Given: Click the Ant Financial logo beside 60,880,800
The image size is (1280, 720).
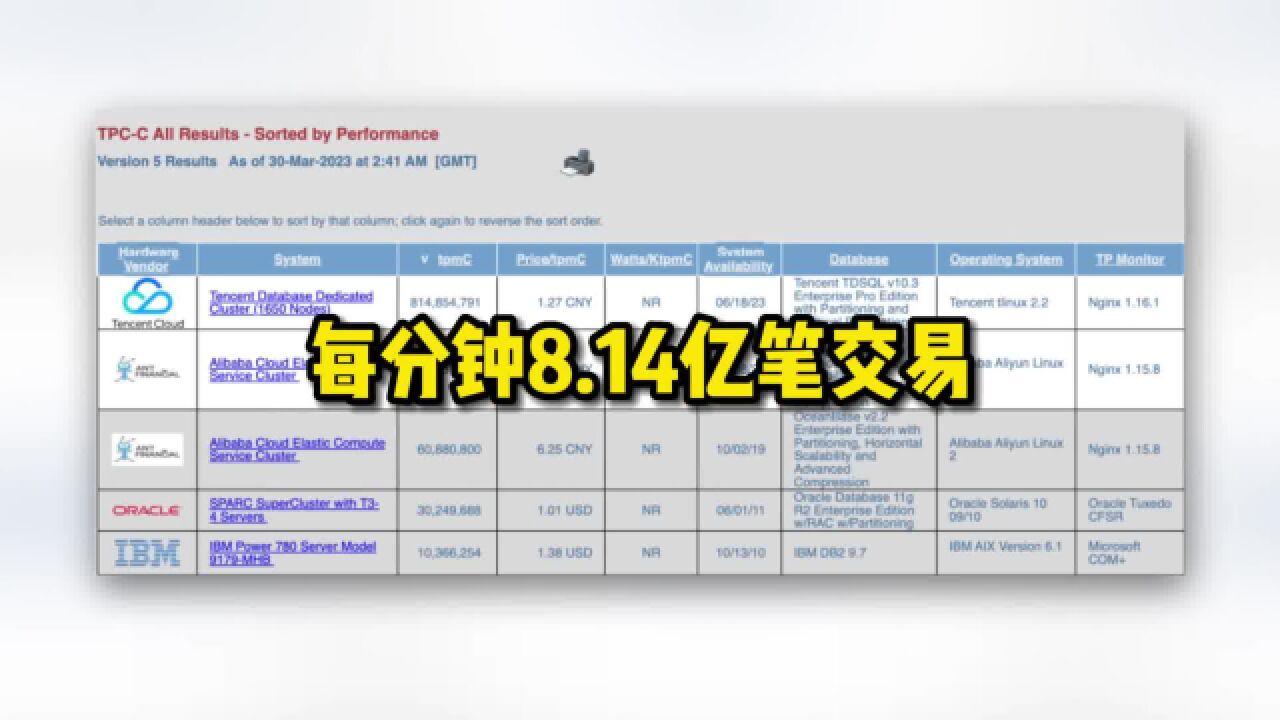Looking at the screenshot, I should click(147, 449).
